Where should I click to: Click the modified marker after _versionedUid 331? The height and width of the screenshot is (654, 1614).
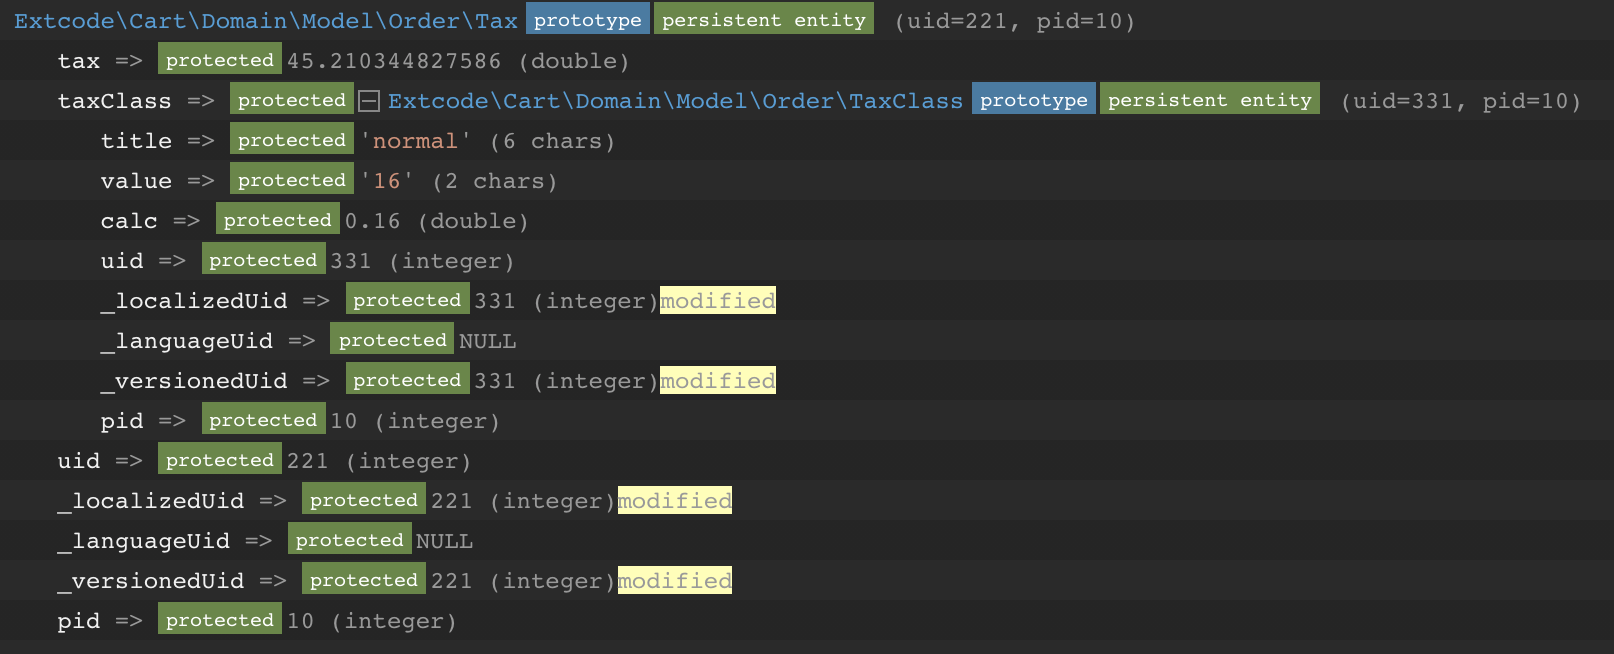pos(718,380)
